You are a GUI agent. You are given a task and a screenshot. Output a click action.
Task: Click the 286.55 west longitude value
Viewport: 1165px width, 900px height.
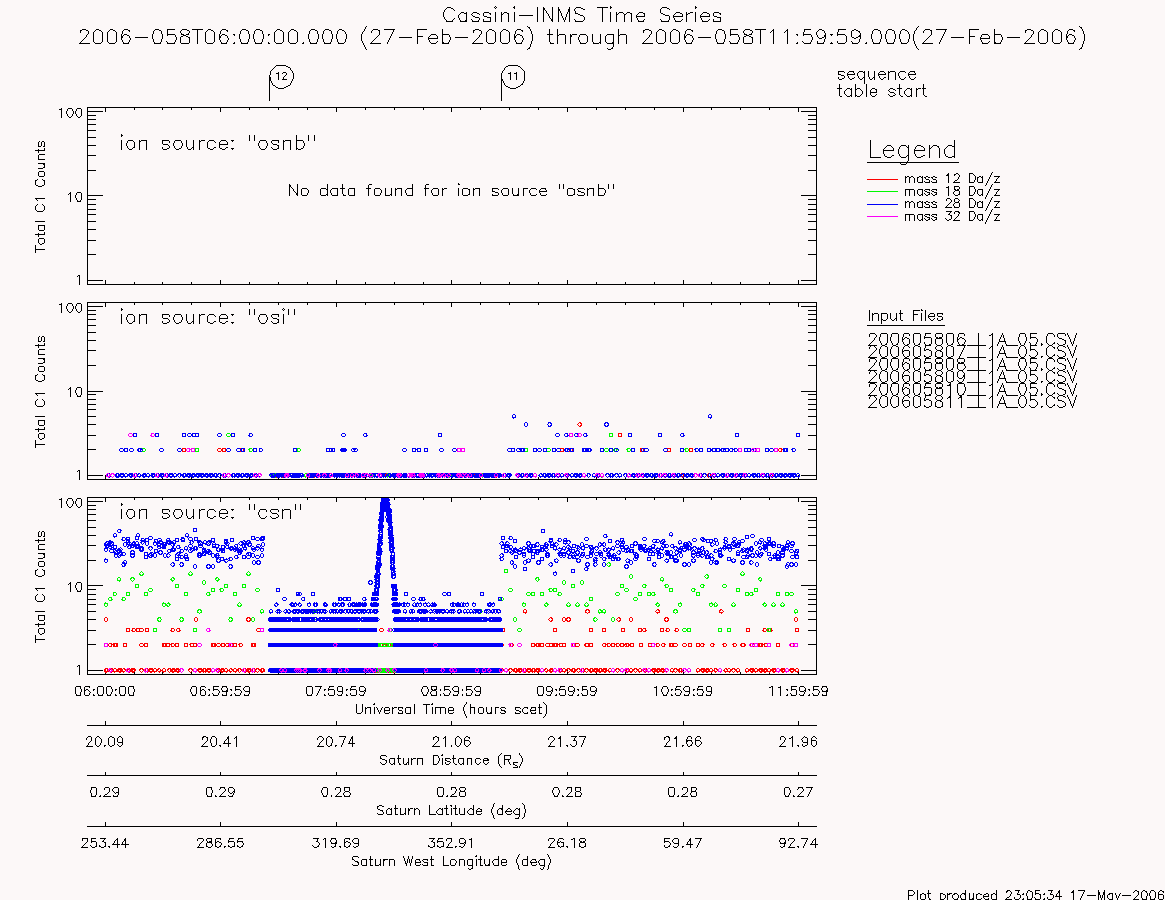coord(220,843)
